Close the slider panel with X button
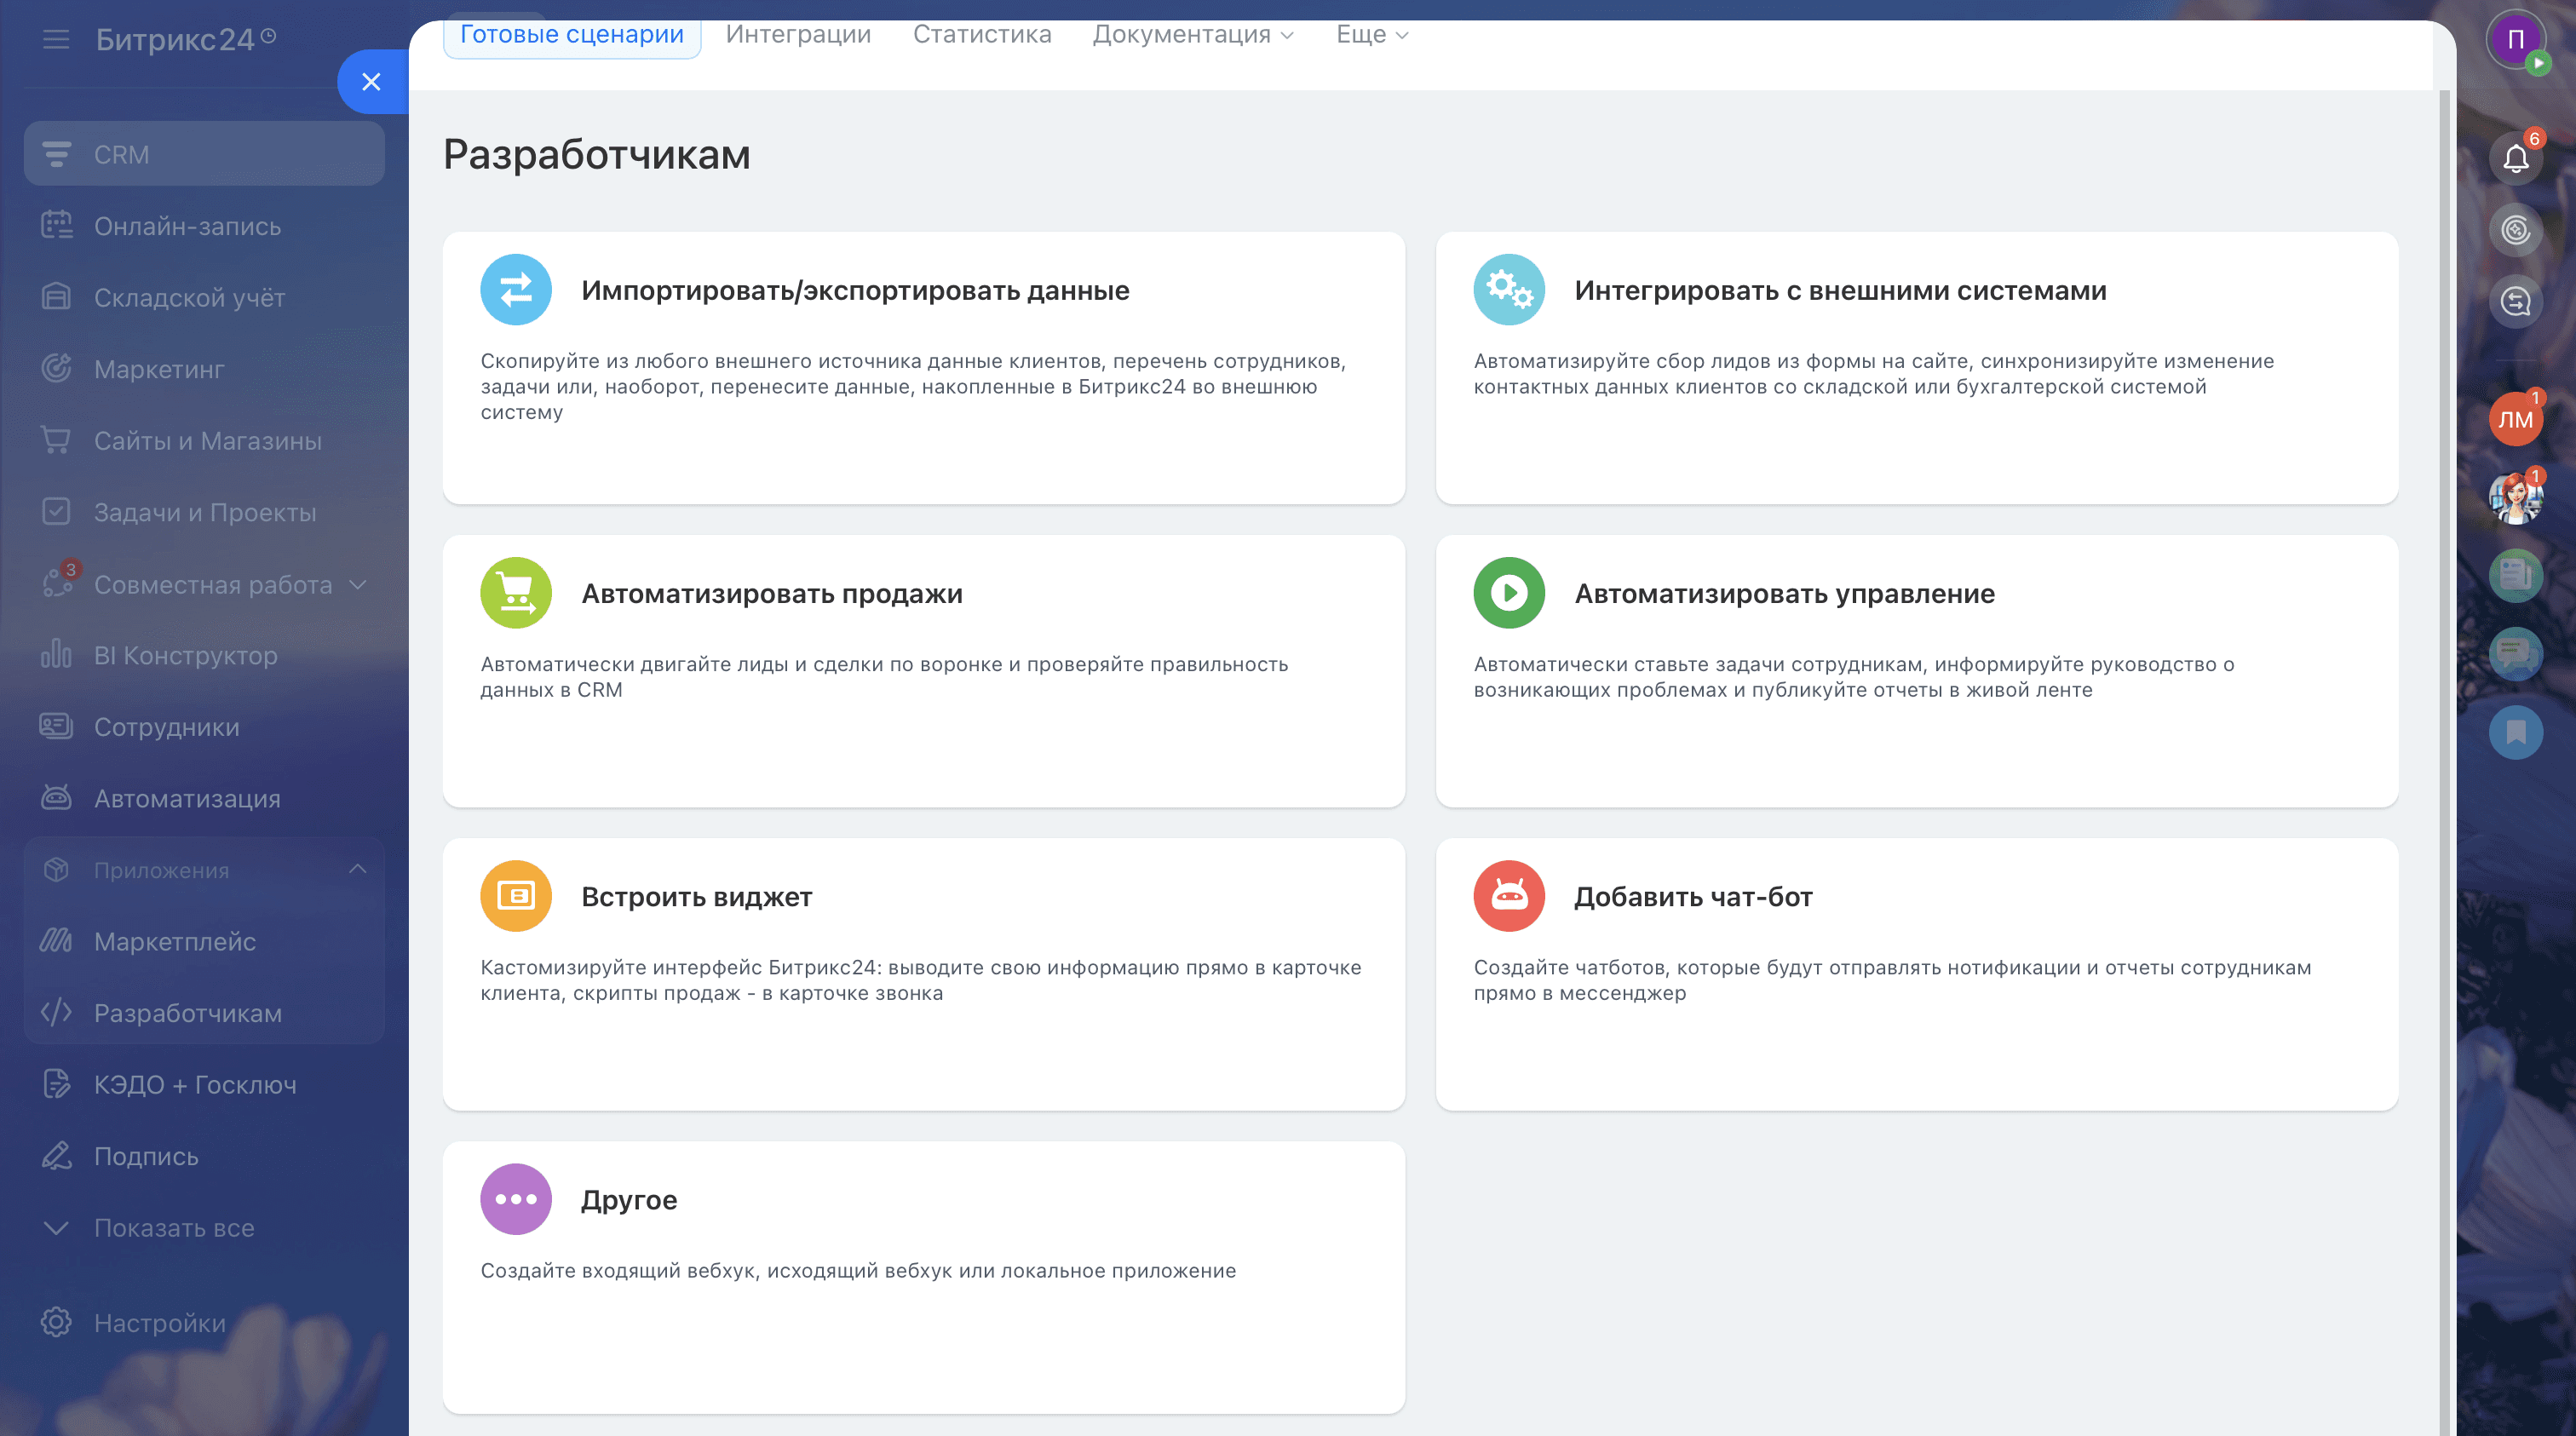Image resolution: width=2576 pixels, height=1436 pixels. (372, 82)
